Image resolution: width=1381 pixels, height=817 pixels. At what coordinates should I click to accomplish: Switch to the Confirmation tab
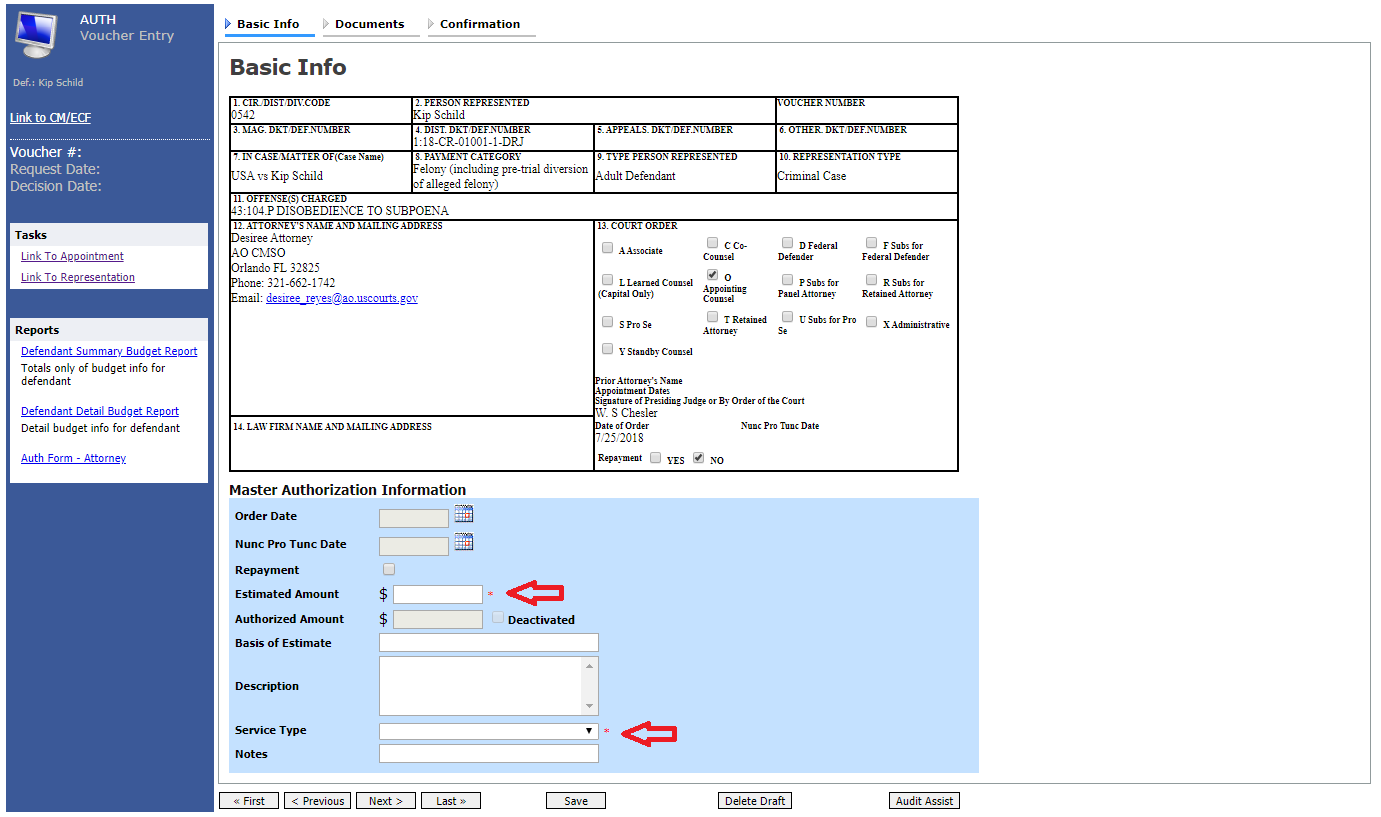480,24
